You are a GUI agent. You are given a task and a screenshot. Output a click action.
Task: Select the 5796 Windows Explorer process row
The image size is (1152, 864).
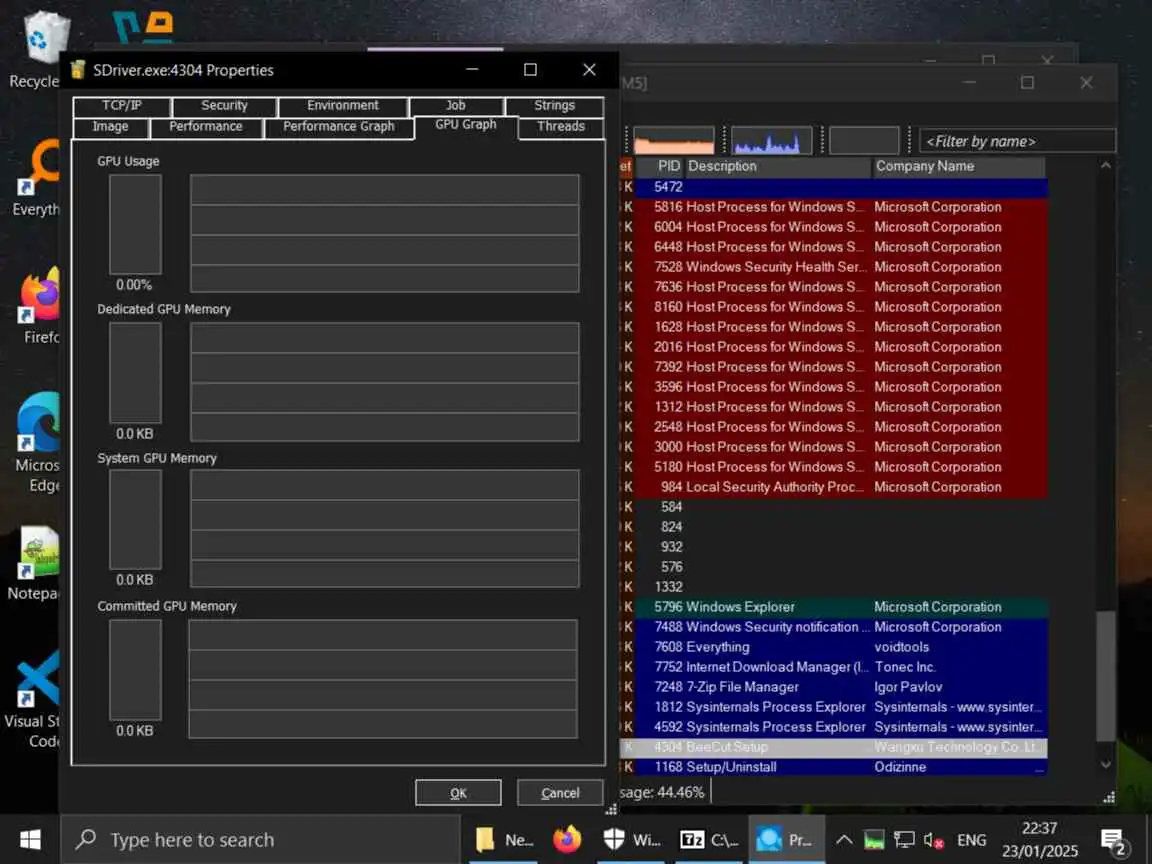834,607
